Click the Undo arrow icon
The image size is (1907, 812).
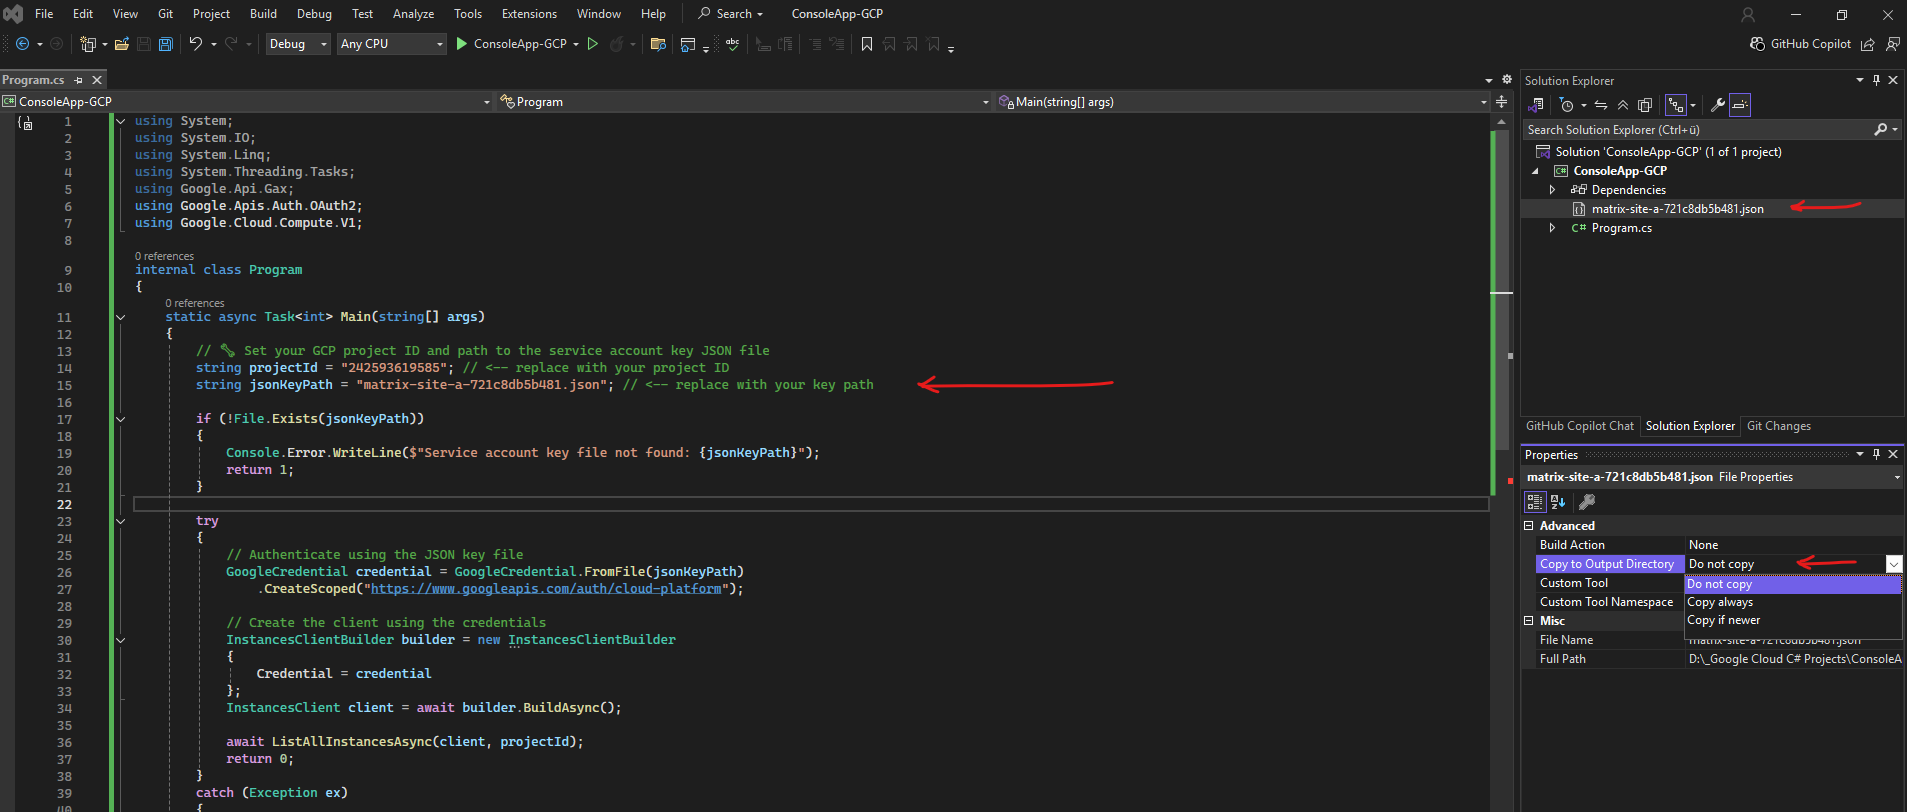pos(196,44)
